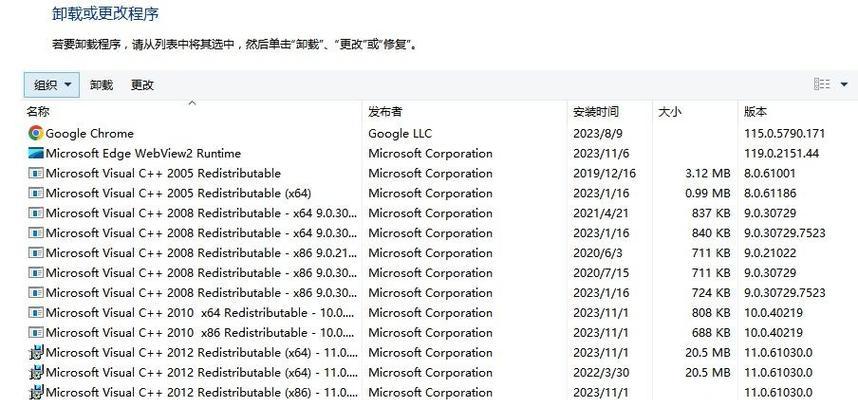The image size is (858, 400).
Task: Select the Microsoft Visual C++ 2005 Redistributable (x64) name
Action: coord(178,193)
